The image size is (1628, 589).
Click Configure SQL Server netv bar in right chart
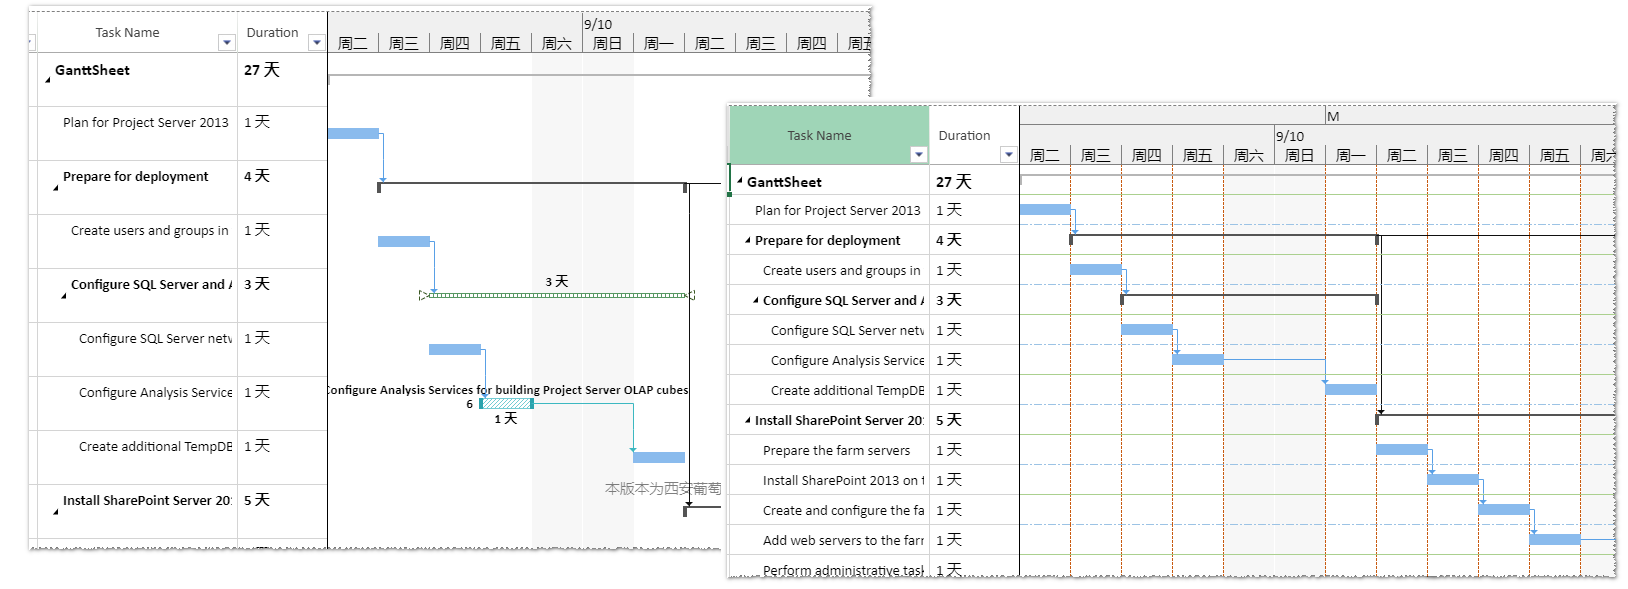[1147, 329]
